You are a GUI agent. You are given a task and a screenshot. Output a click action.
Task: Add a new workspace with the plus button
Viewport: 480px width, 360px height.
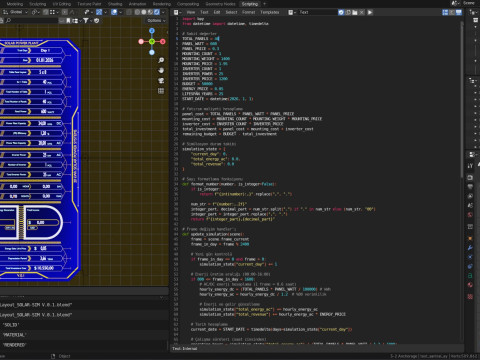265,4
